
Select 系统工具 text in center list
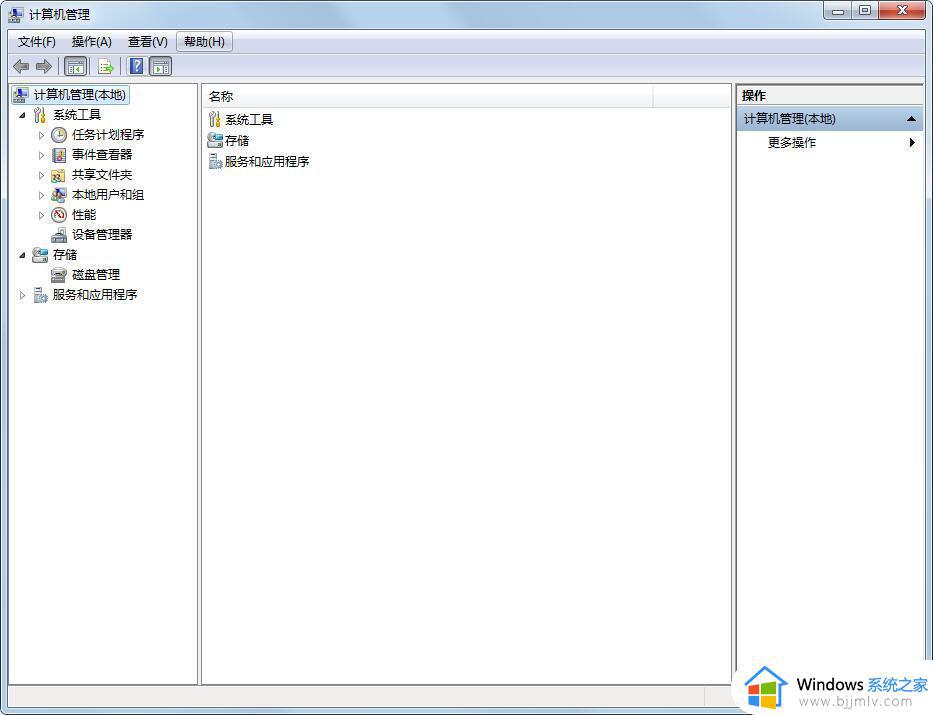point(249,120)
